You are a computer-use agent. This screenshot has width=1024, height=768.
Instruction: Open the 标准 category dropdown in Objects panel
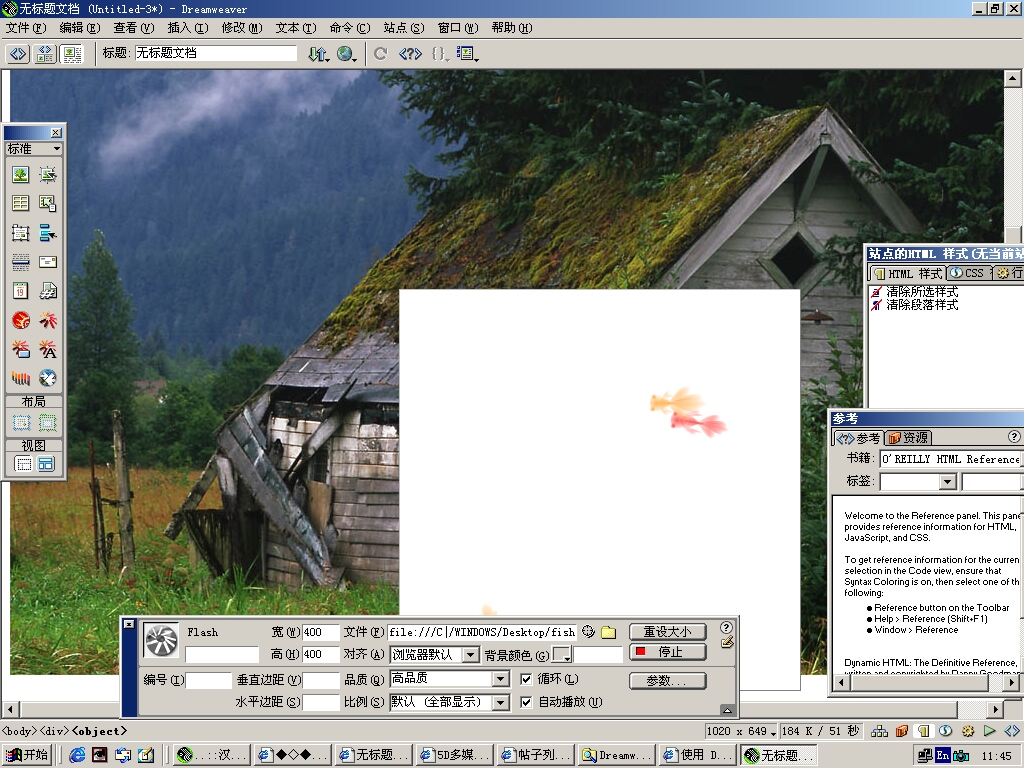point(34,149)
